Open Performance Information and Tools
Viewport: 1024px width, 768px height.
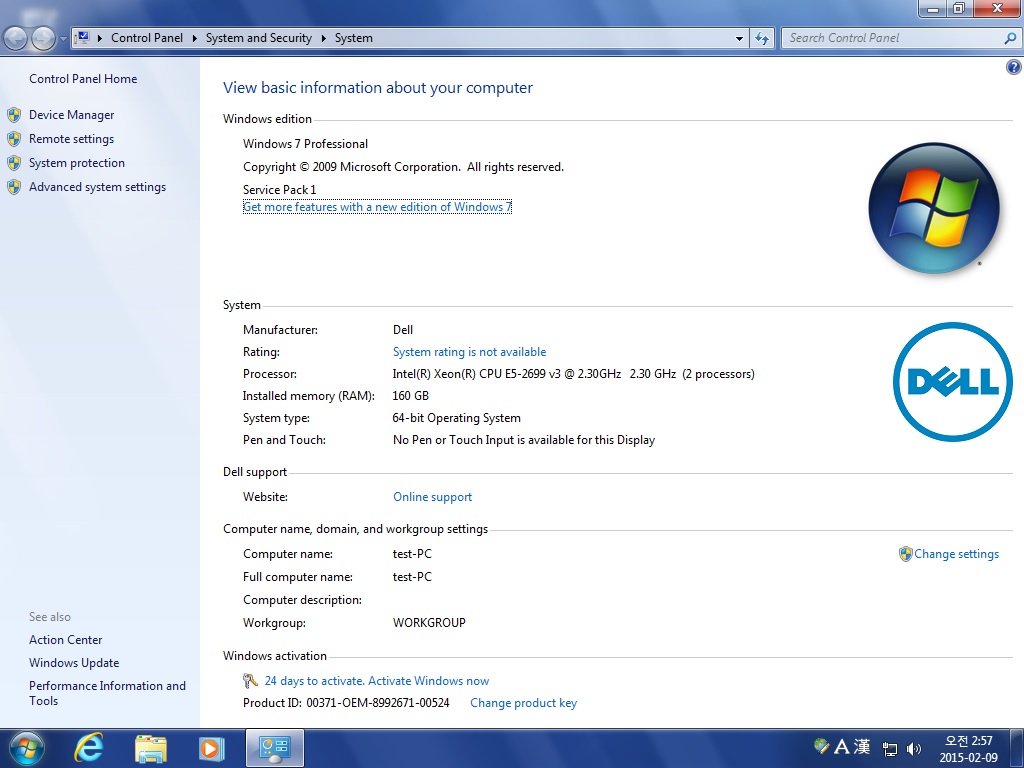[107, 694]
